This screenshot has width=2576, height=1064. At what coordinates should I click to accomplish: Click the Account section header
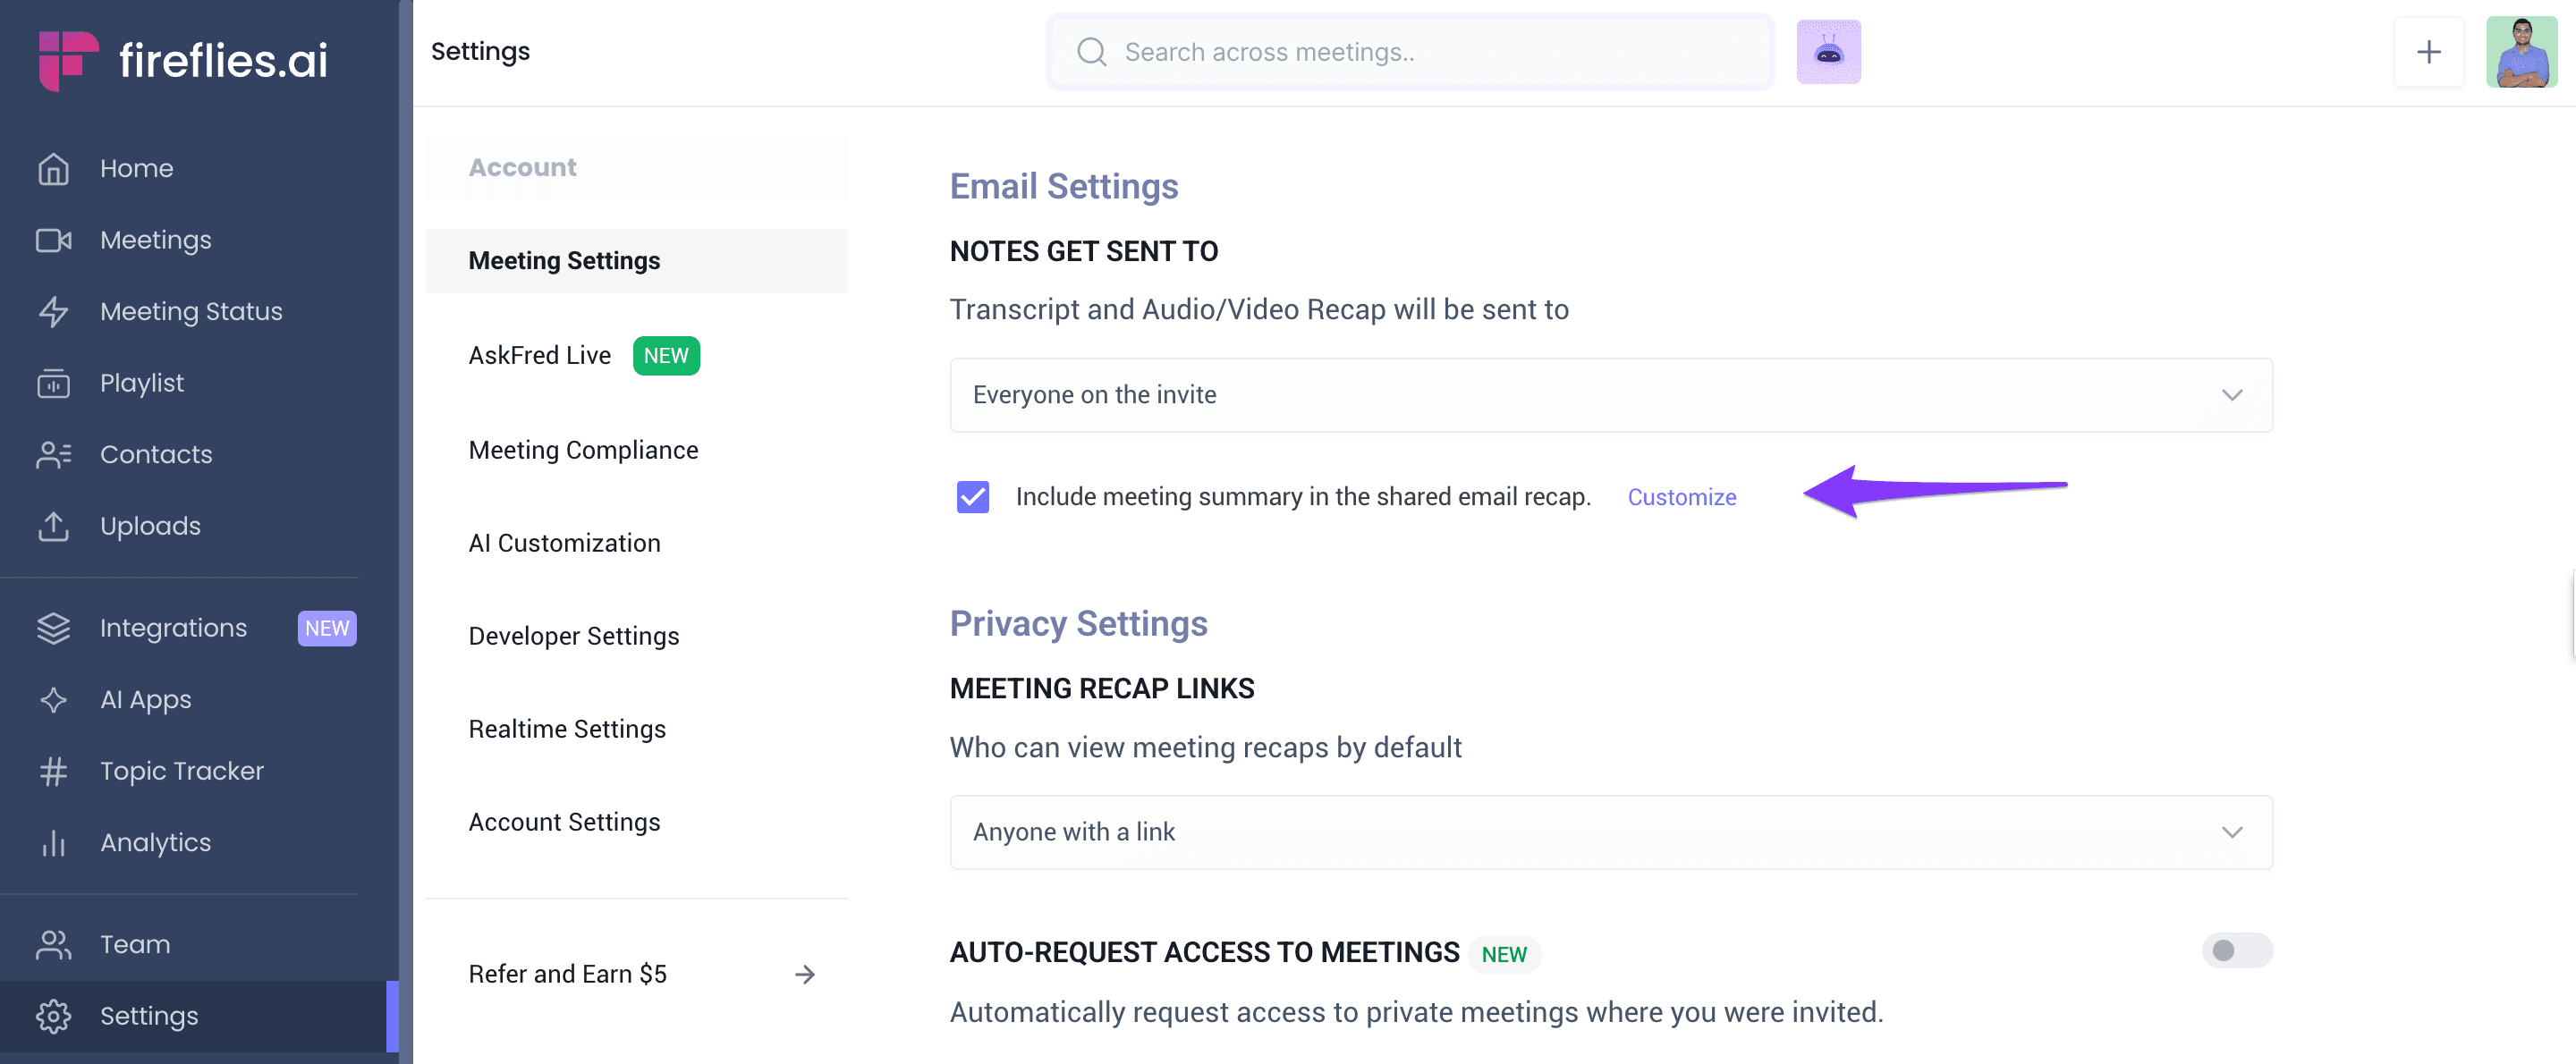(x=522, y=167)
